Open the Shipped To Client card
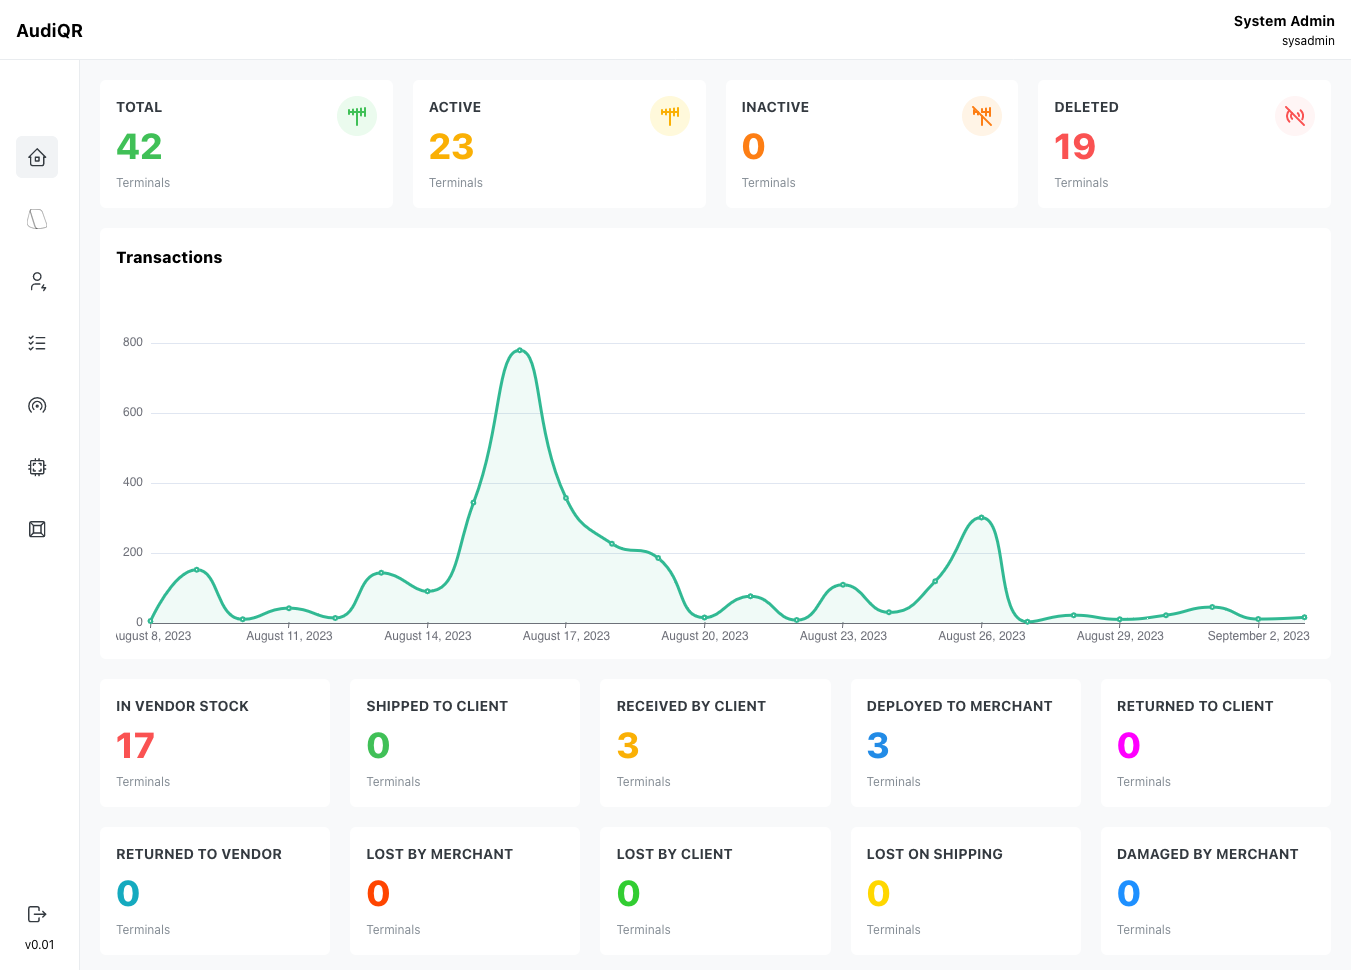This screenshot has width=1351, height=970. tap(465, 743)
